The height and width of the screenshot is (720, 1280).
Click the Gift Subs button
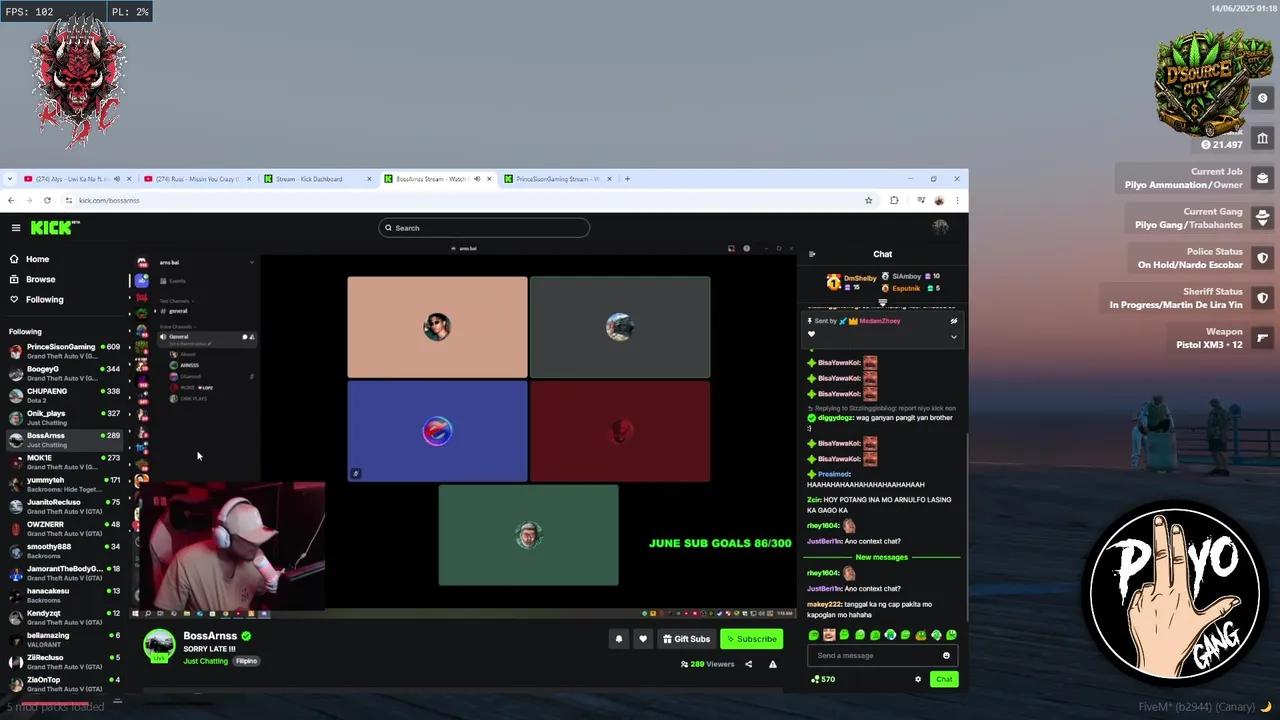click(x=686, y=639)
